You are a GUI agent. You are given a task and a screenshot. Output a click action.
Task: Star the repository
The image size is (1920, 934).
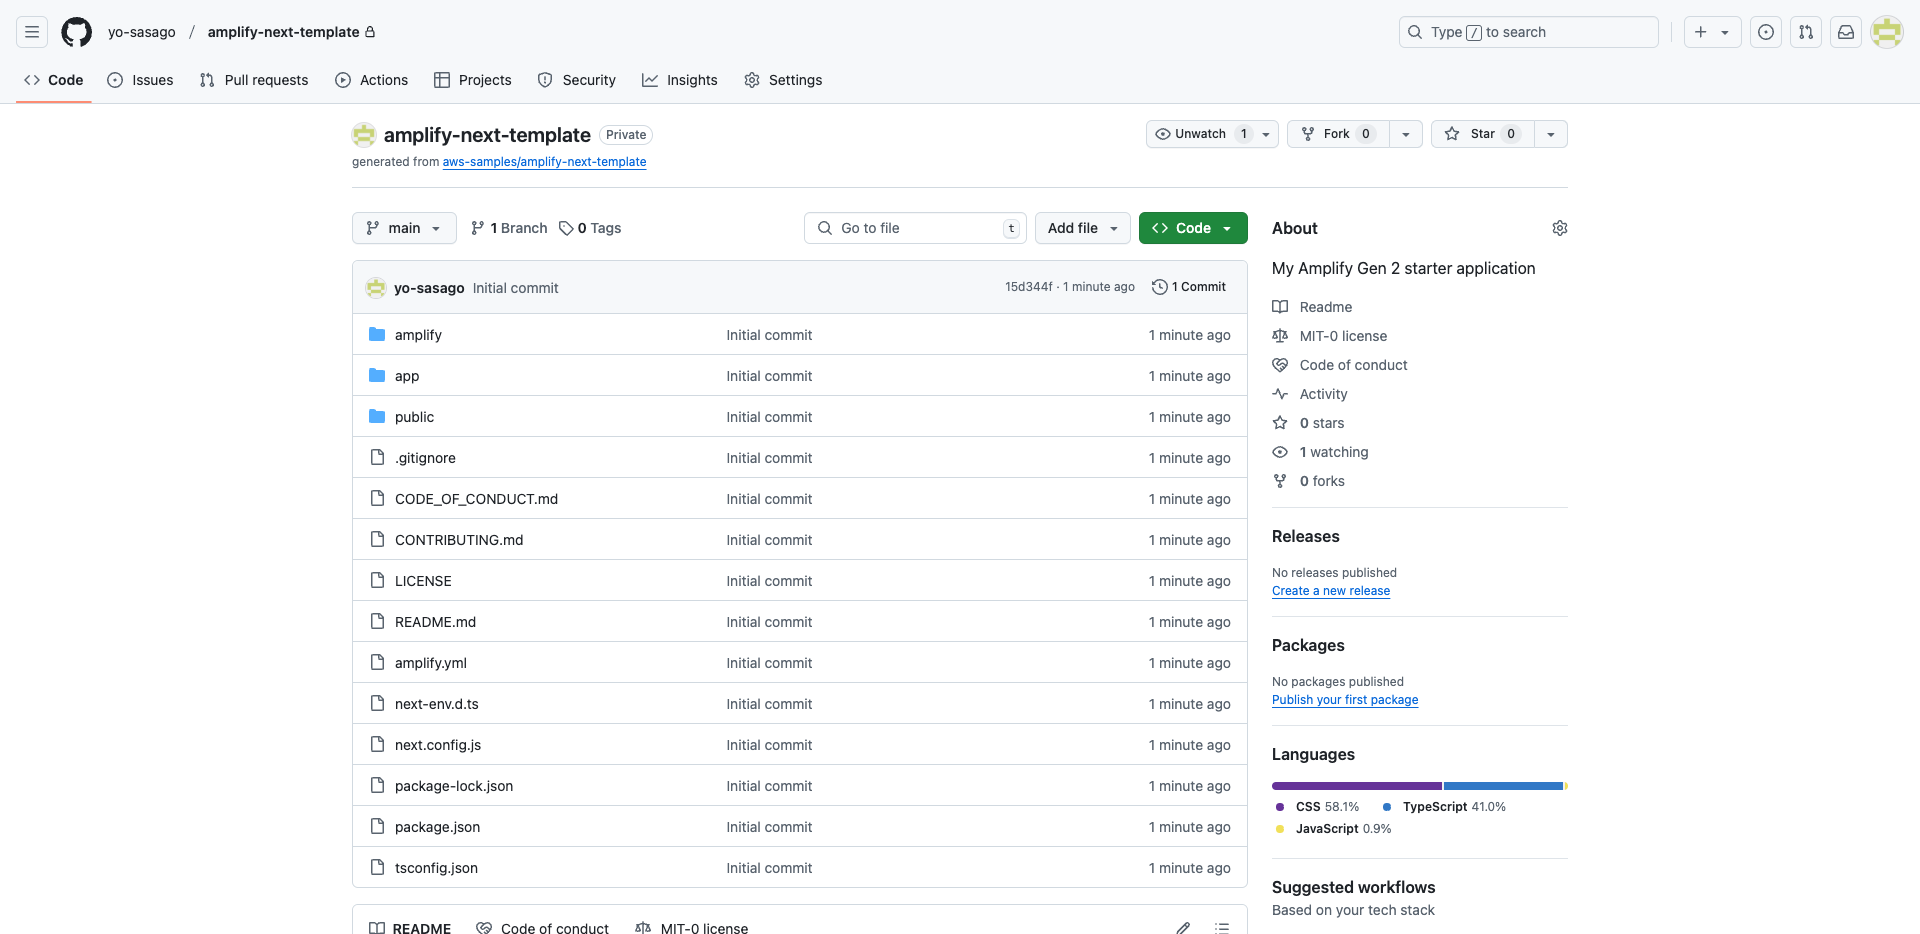point(1483,134)
